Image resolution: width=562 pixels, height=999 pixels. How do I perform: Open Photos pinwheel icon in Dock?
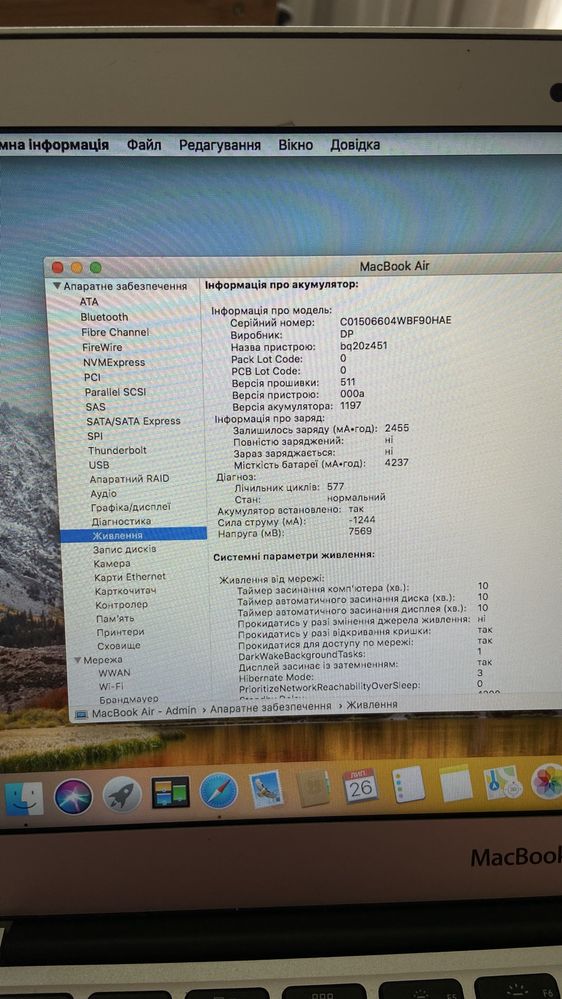547,780
